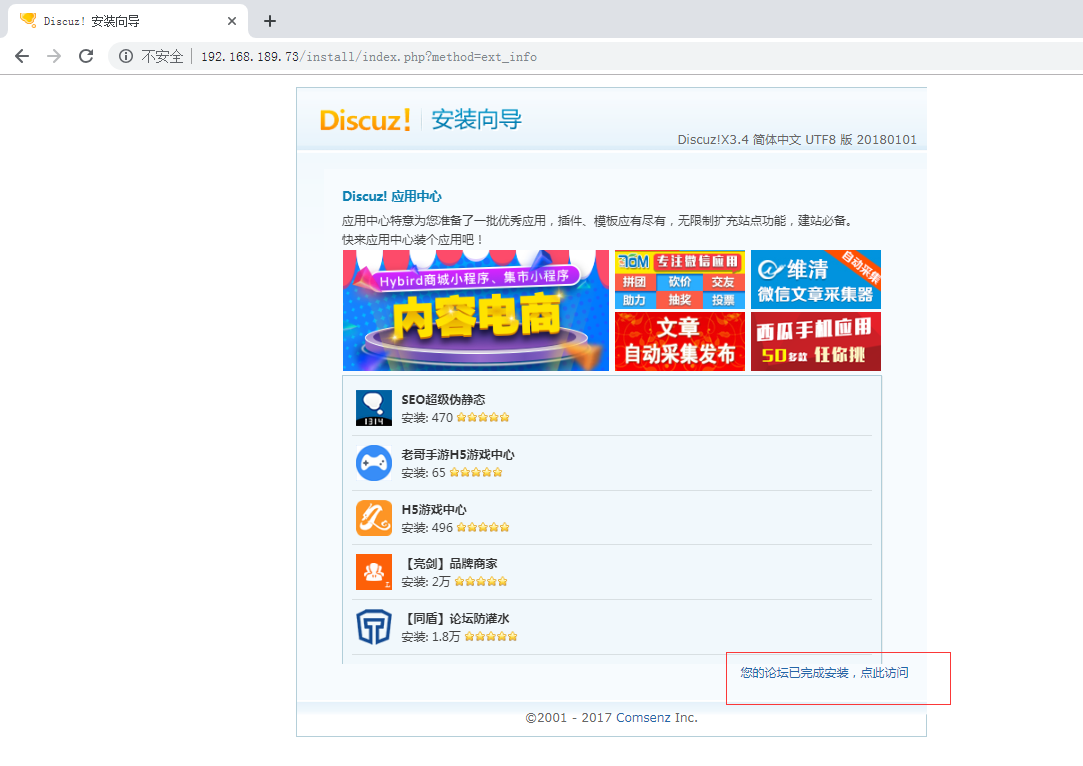Open the SEO超级伪静态 app icon
Screen dimensions: 1083x766
point(374,408)
